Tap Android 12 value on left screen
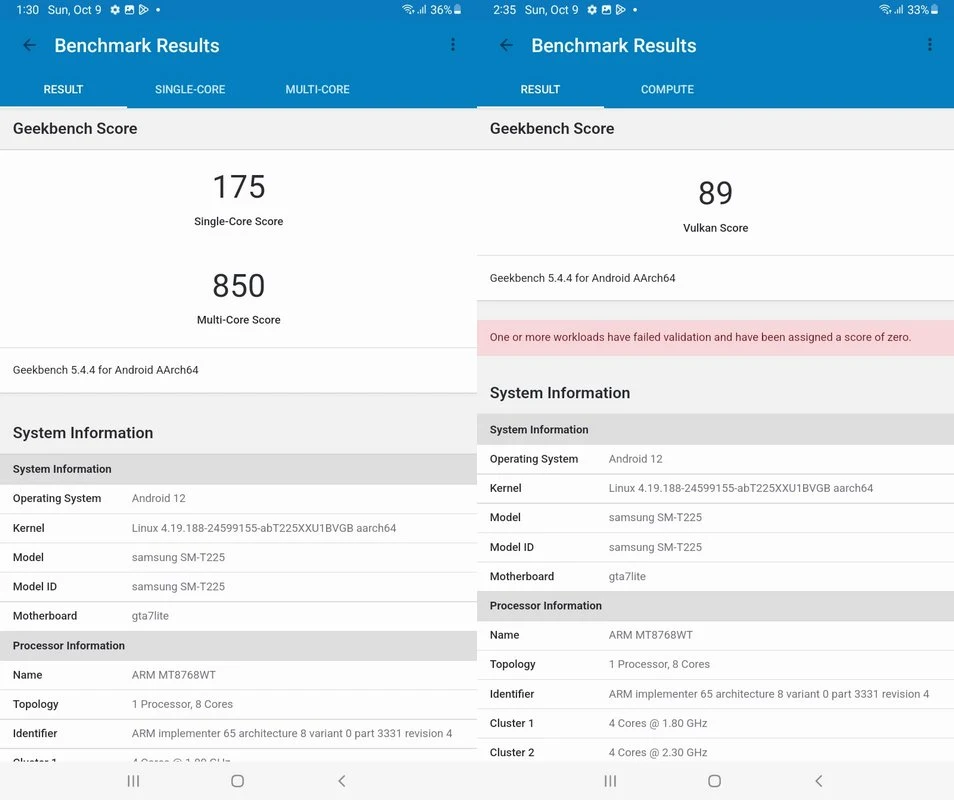Image resolution: width=954 pixels, height=800 pixels. 159,498
